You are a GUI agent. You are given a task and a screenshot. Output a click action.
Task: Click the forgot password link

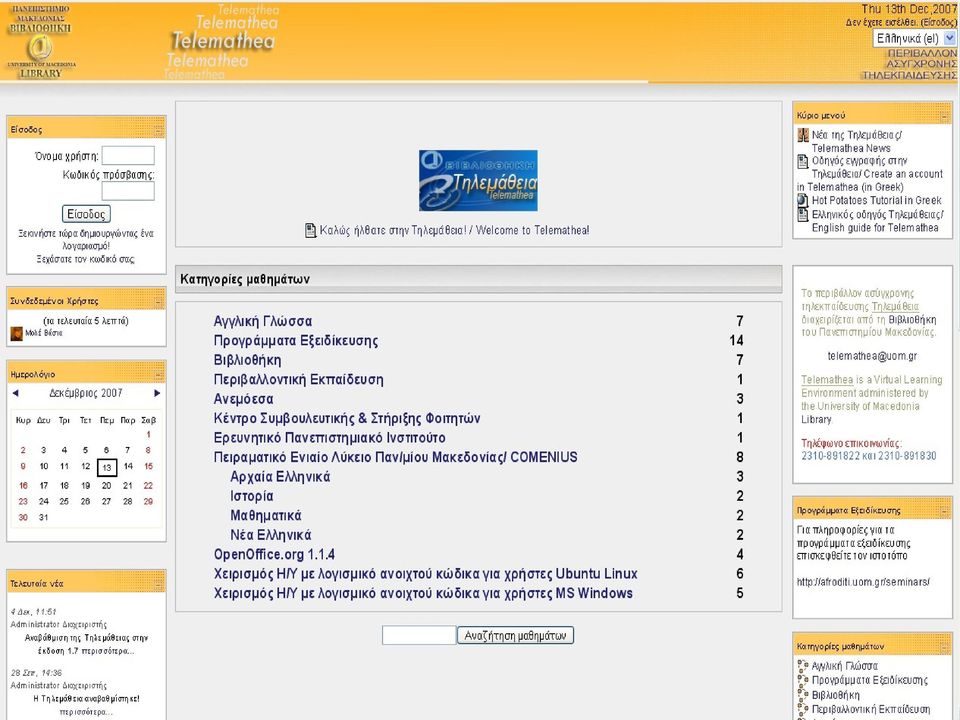tap(86, 259)
